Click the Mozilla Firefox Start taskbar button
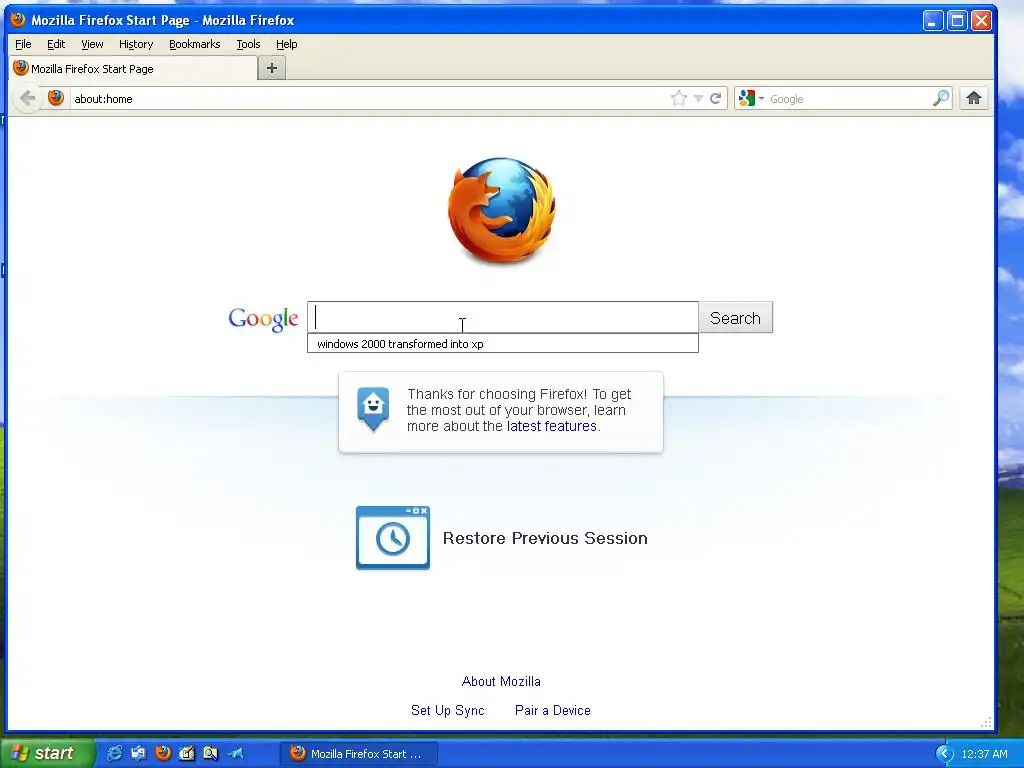Viewport: 1024px width, 768px height. [359, 754]
